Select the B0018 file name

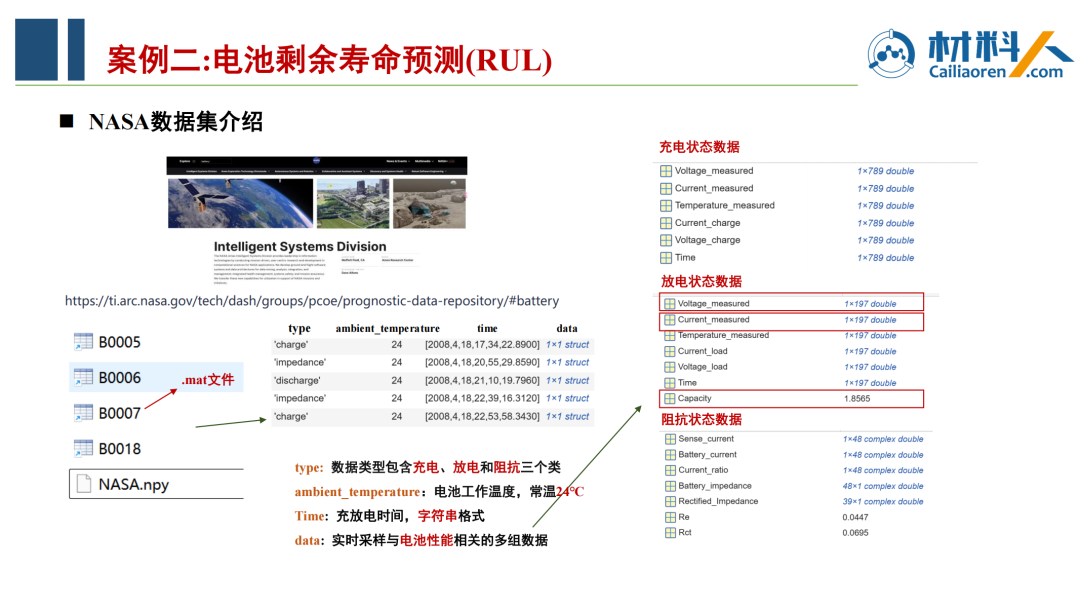tap(120, 449)
